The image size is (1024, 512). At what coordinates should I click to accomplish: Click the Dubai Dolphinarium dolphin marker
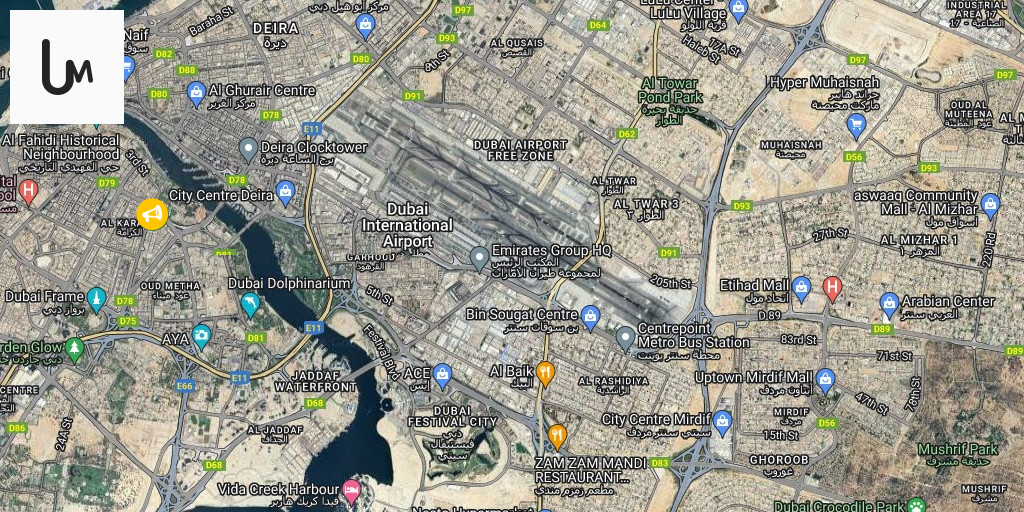250,304
